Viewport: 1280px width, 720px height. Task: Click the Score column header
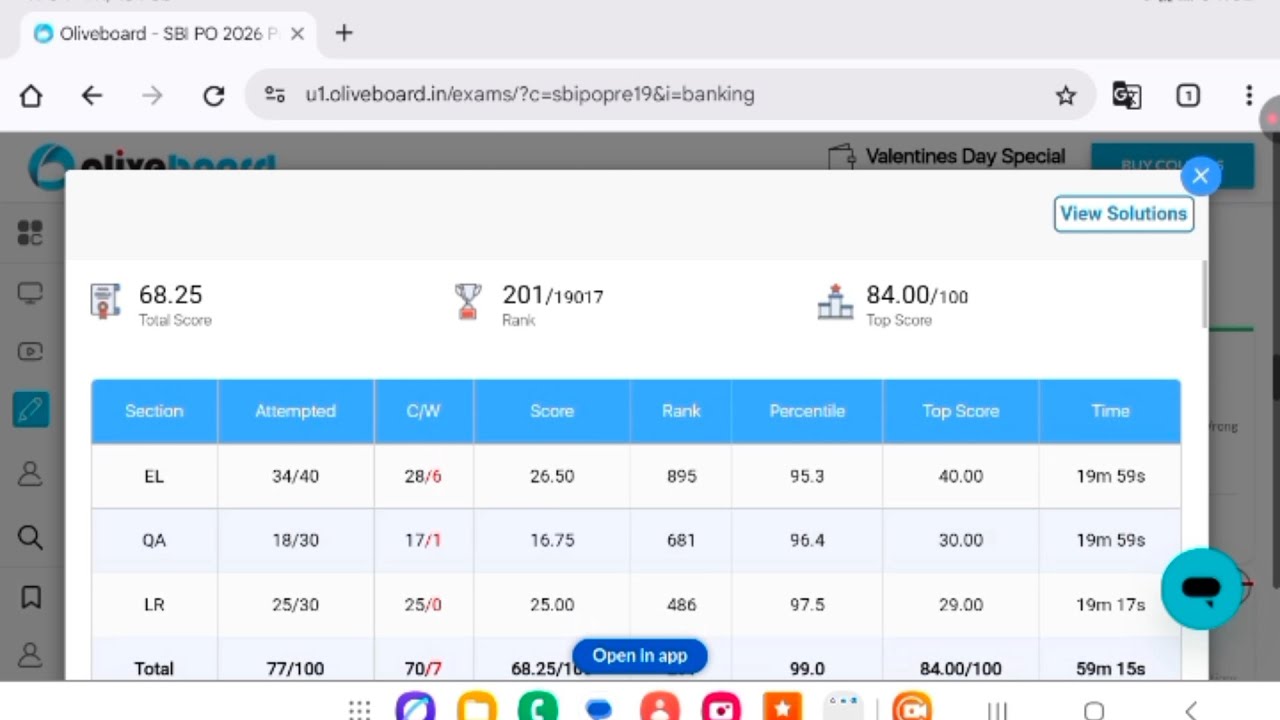click(552, 411)
